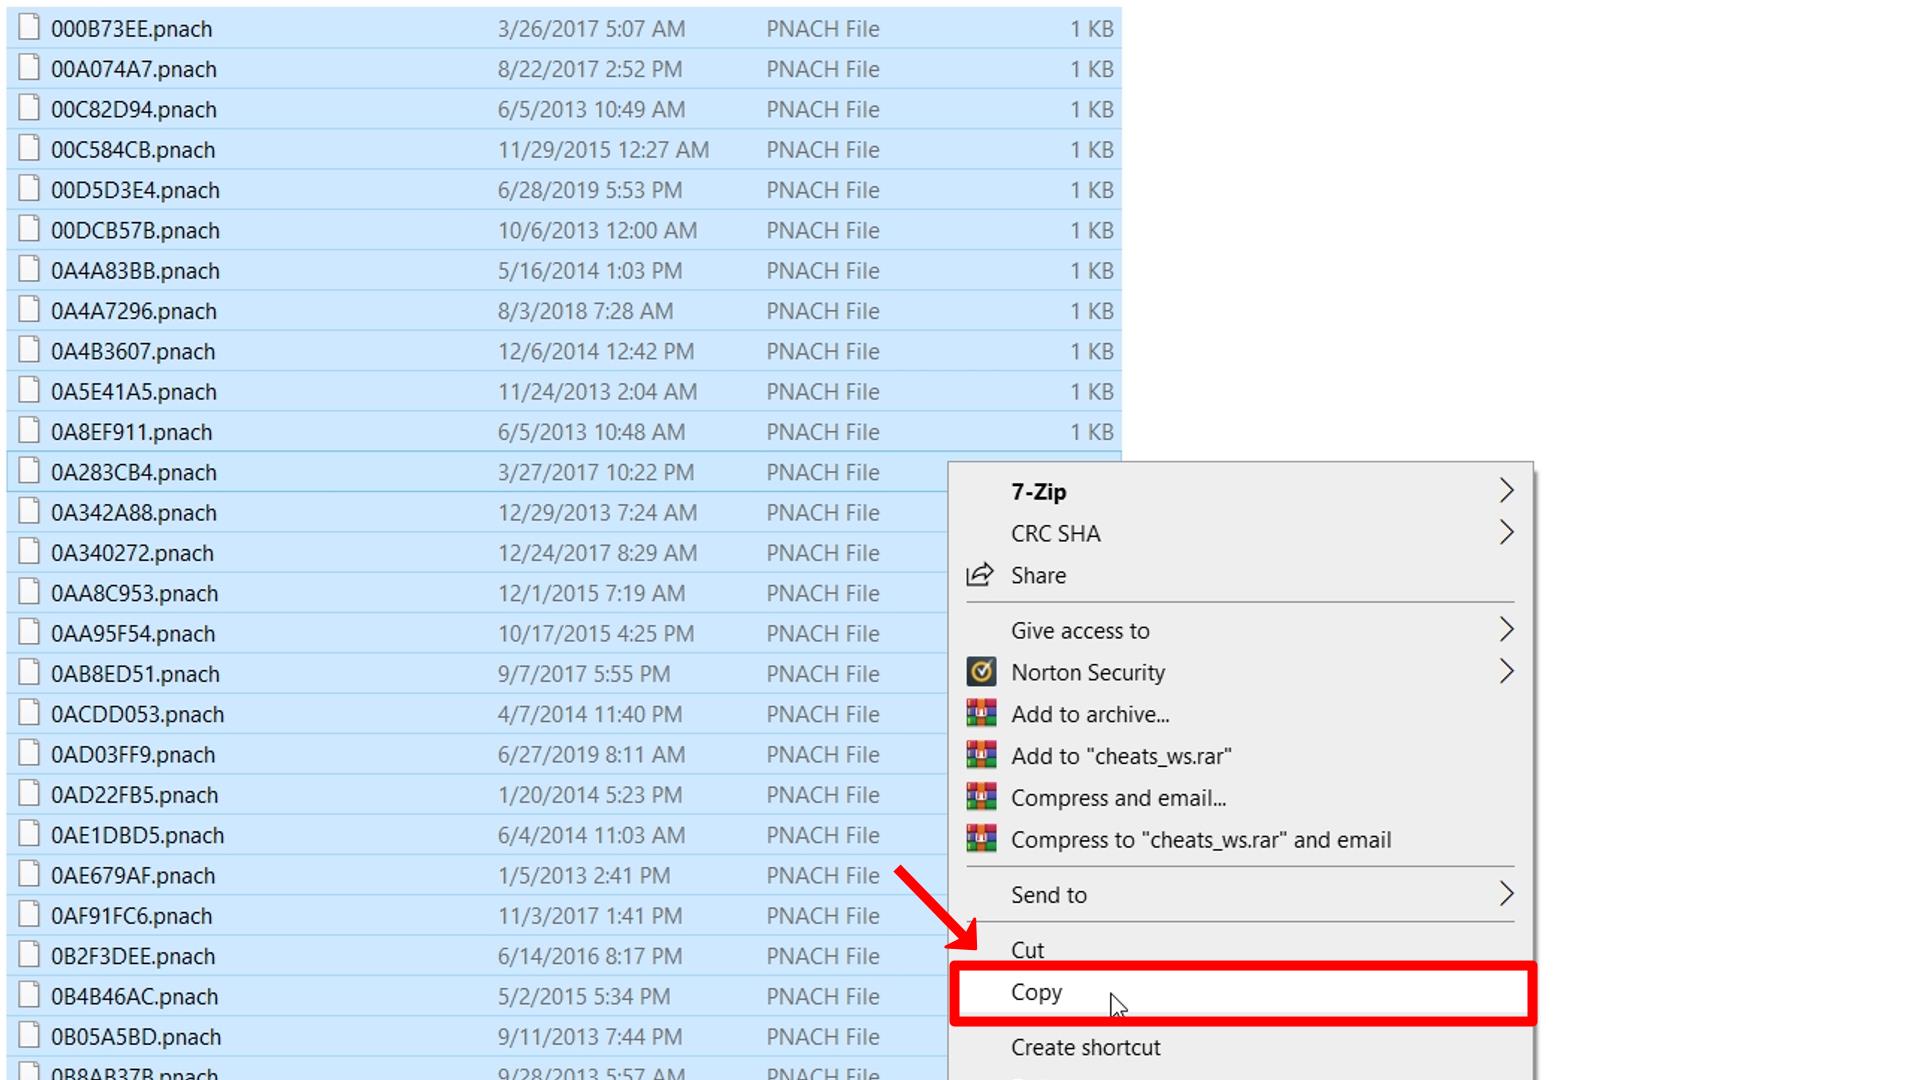Select the 00DCB57B.pnach filename
1920x1080 pixels.
tap(136, 230)
